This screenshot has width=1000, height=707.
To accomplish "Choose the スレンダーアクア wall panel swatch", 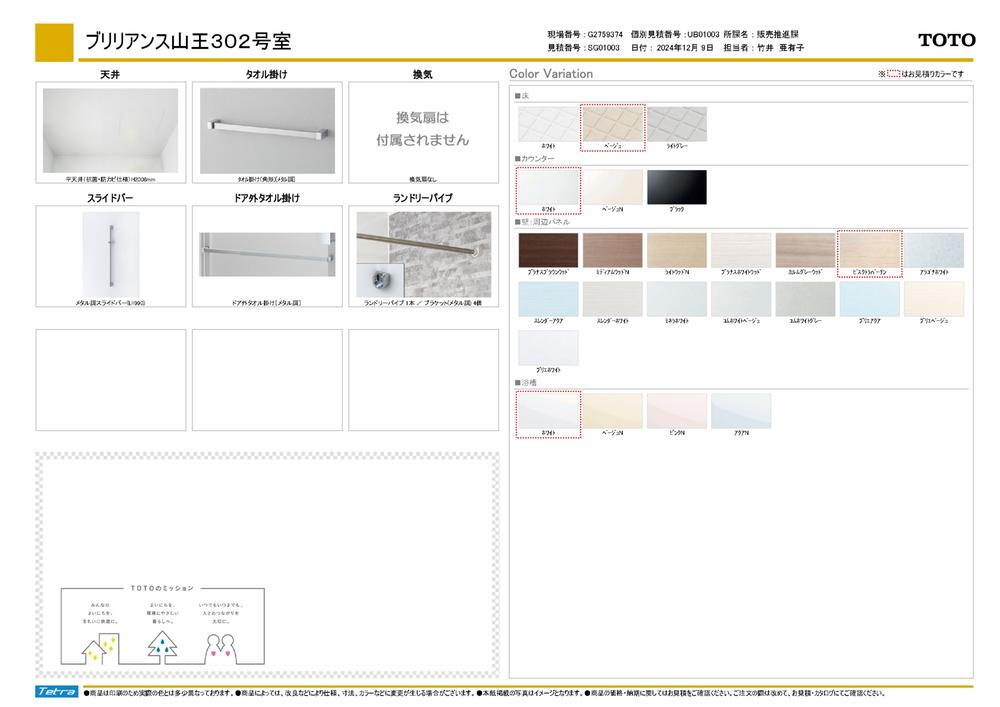I will pyautogui.click(x=548, y=299).
